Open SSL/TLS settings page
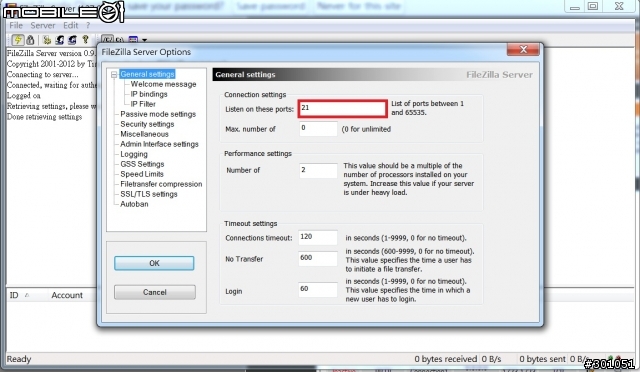The image size is (640, 372). [149, 194]
